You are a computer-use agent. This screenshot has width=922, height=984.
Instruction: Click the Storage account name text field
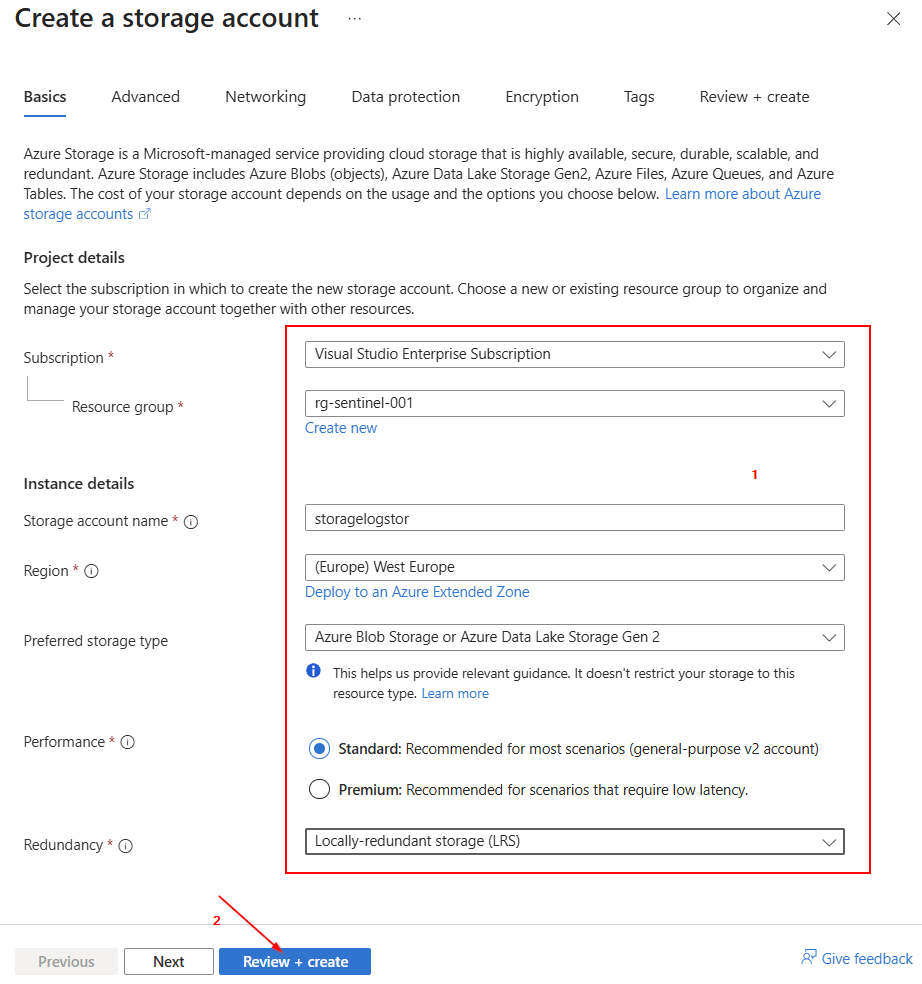pos(574,518)
